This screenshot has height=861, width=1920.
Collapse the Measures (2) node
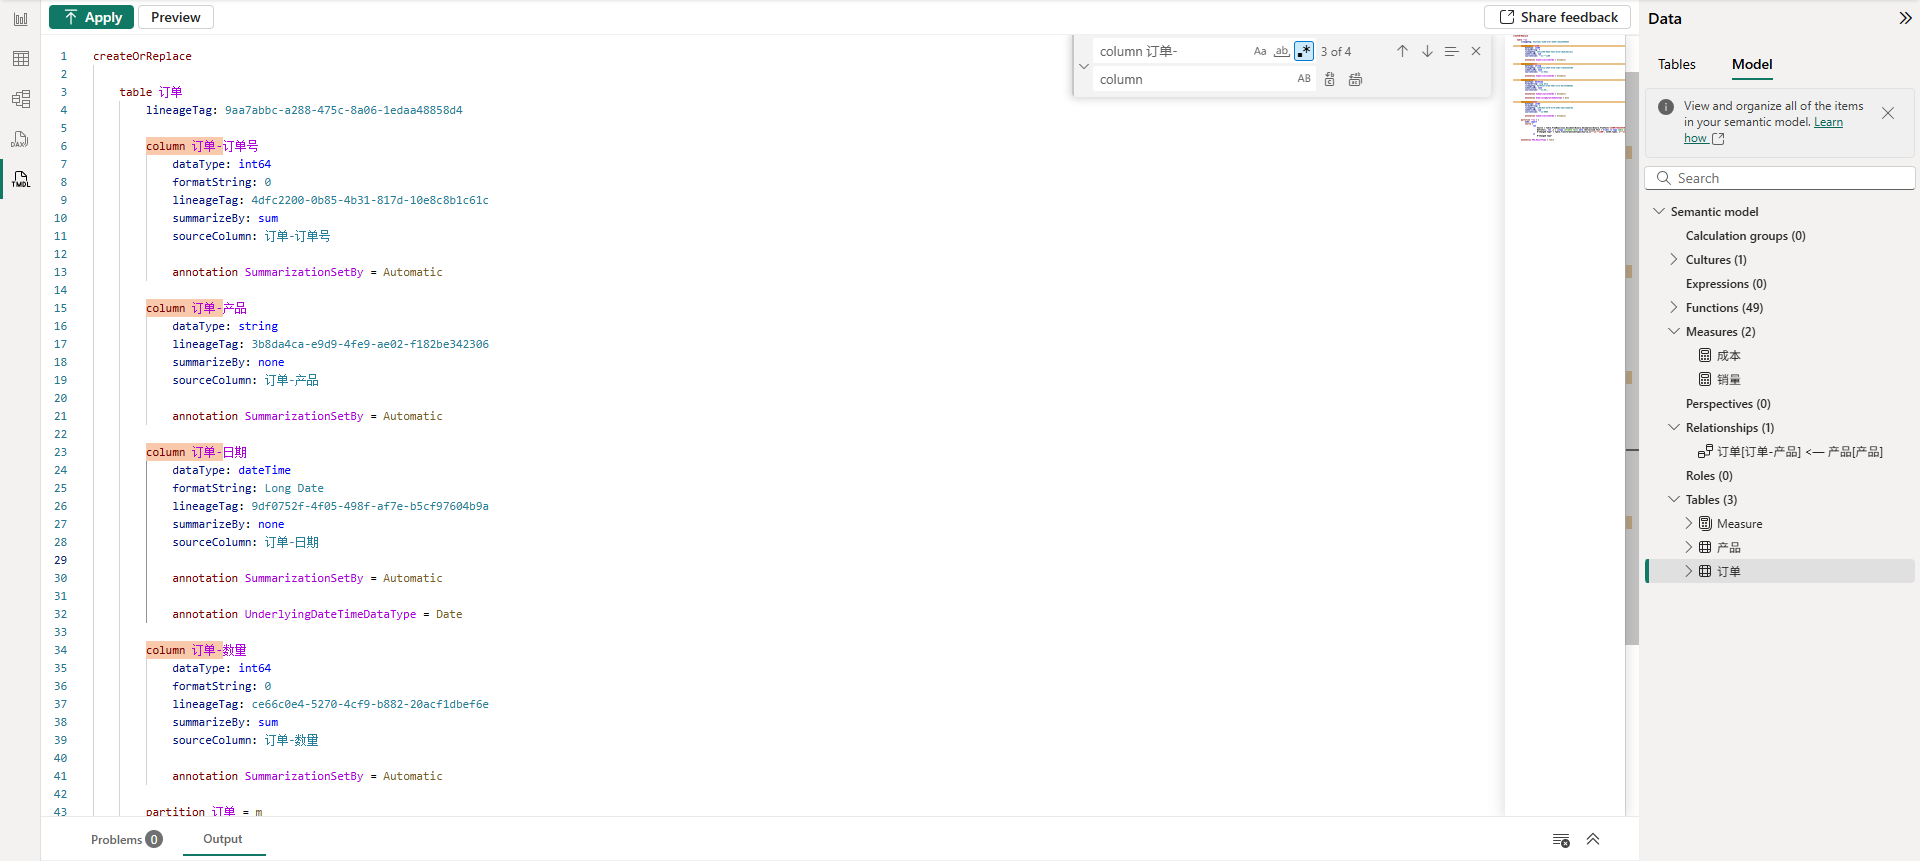[x=1674, y=332]
